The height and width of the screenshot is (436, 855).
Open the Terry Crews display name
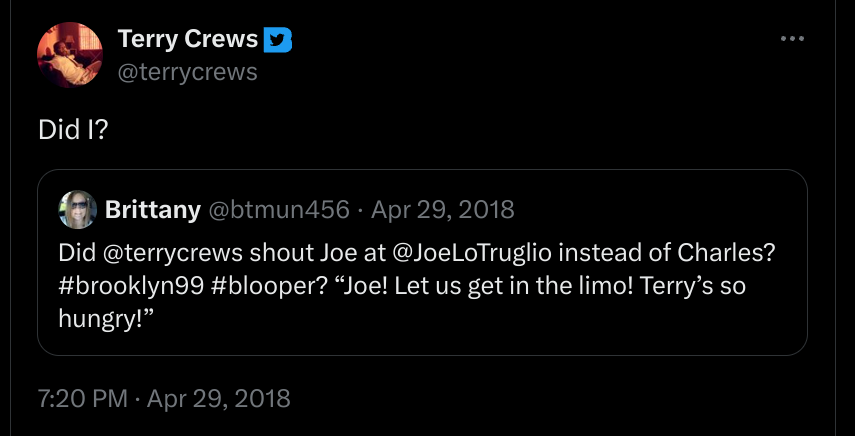pos(187,40)
